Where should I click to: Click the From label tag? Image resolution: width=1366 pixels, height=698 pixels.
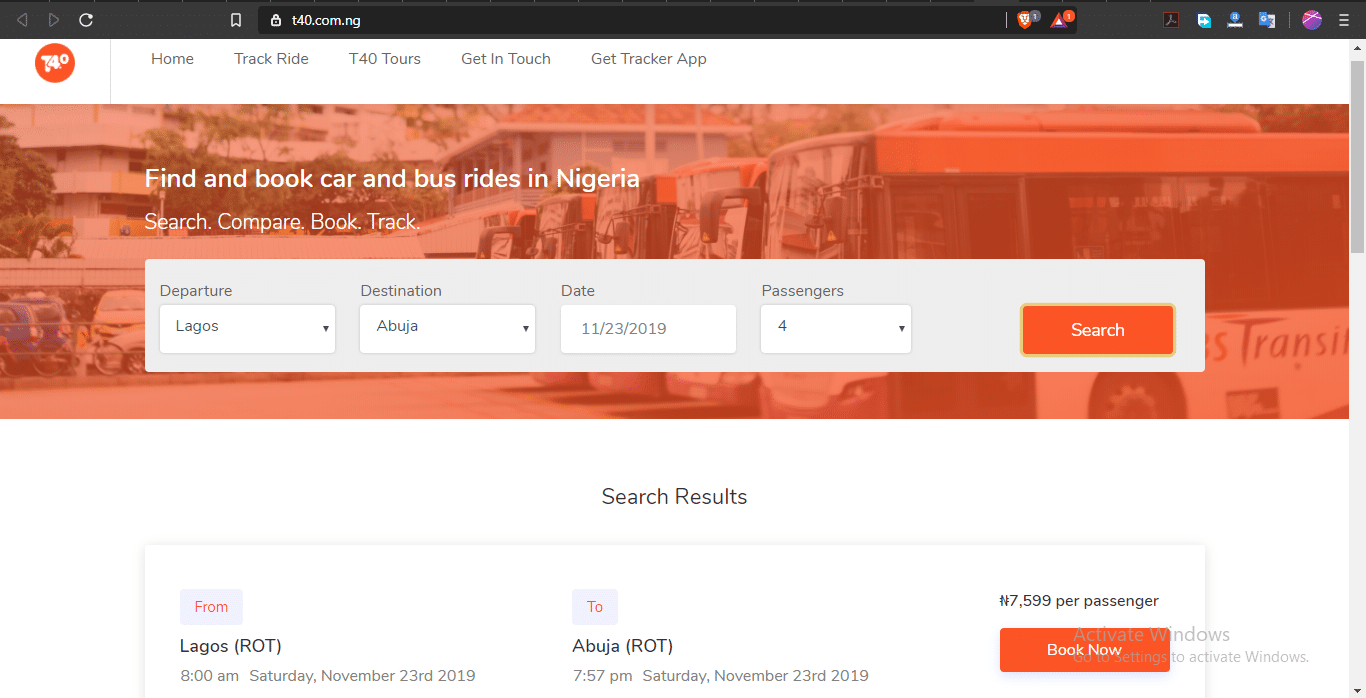211,607
